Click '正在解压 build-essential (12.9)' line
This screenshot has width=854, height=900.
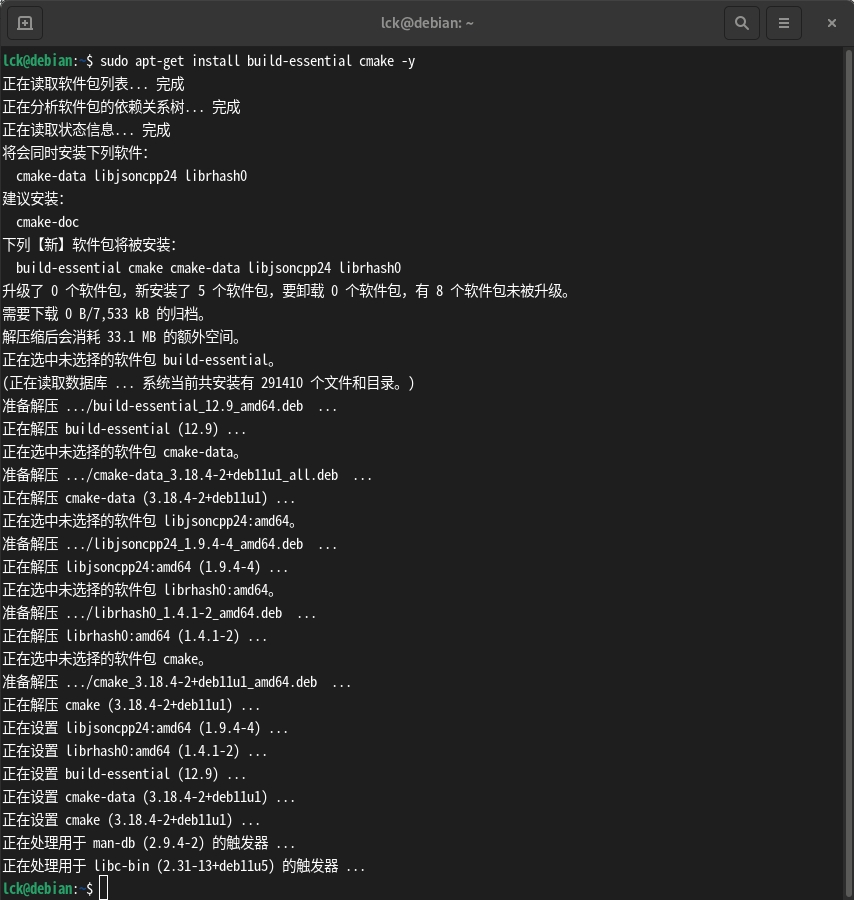point(125,429)
